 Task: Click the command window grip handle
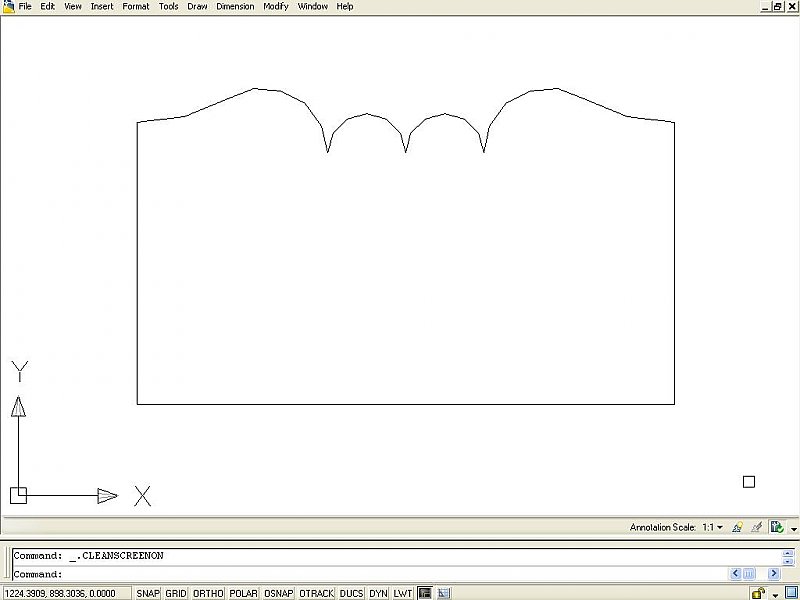click(x=7, y=563)
